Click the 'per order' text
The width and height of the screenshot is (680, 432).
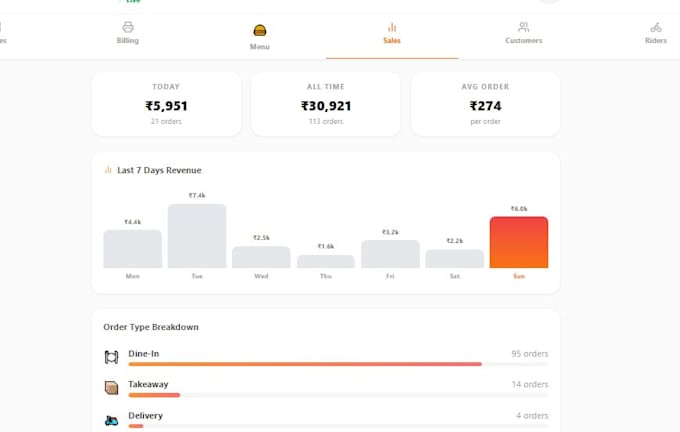(485, 121)
